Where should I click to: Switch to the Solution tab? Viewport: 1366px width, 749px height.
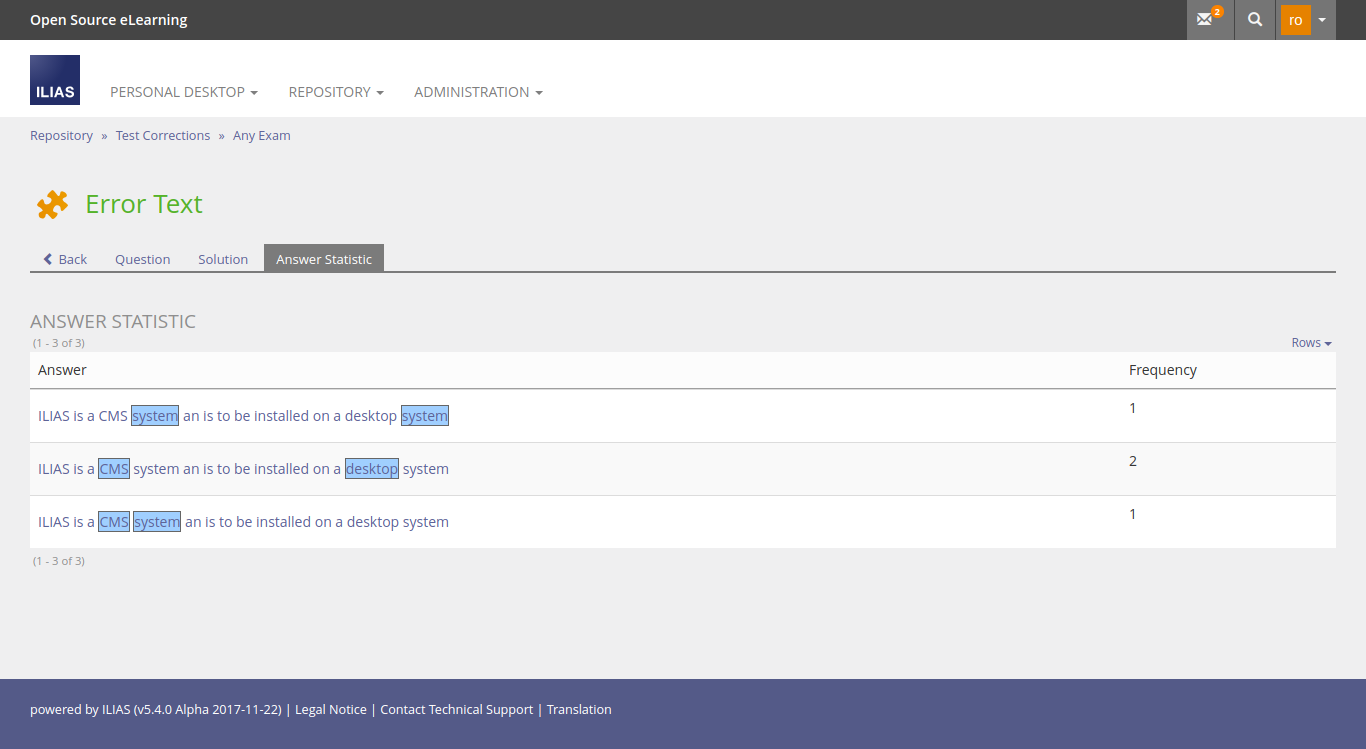coord(223,259)
